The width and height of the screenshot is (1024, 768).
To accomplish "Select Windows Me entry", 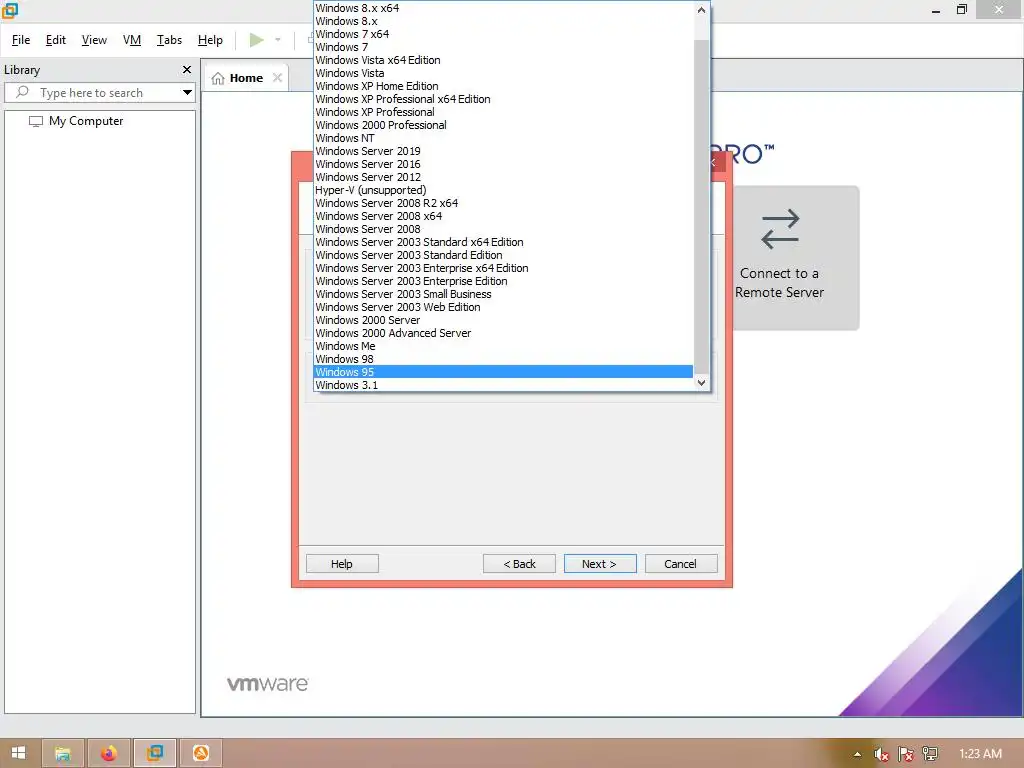I will 503,346.
